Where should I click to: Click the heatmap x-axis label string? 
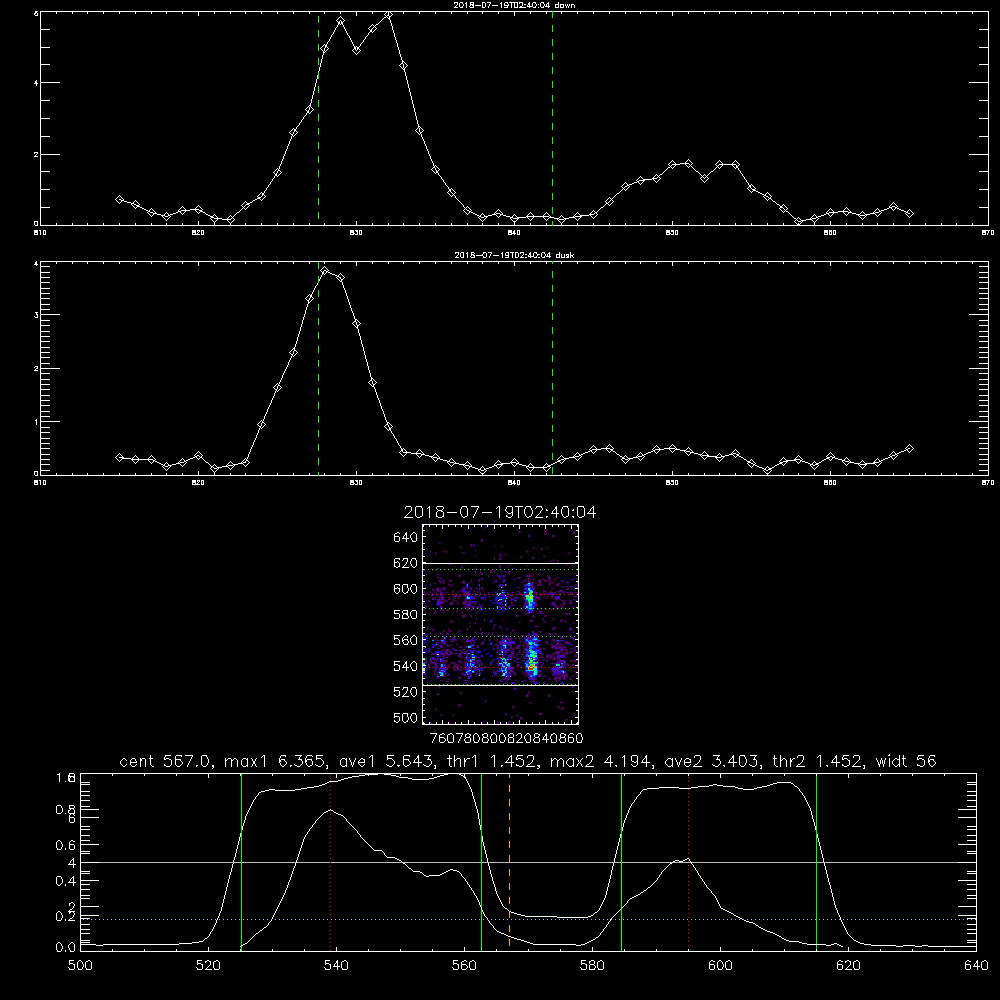(506, 739)
